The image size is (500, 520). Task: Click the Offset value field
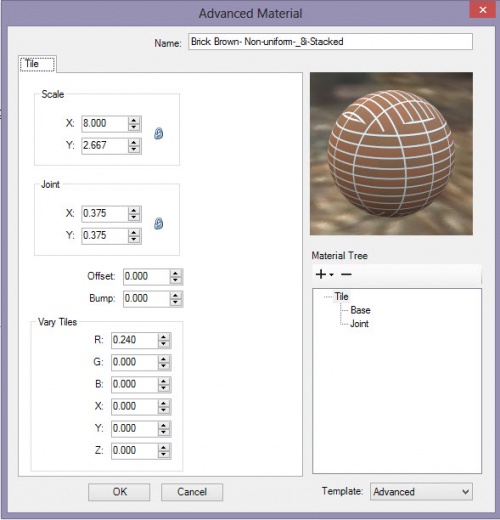146,276
